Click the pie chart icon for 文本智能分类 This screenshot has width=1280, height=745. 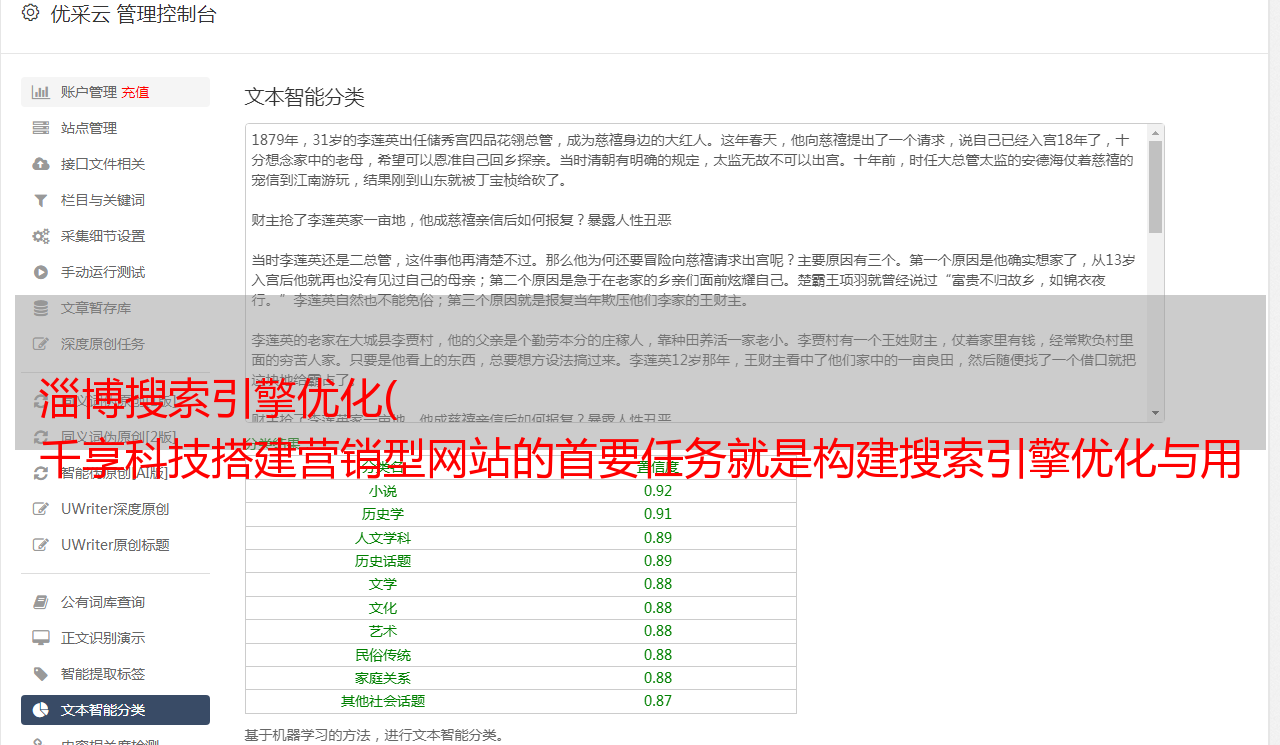click(x=41, y=710)
